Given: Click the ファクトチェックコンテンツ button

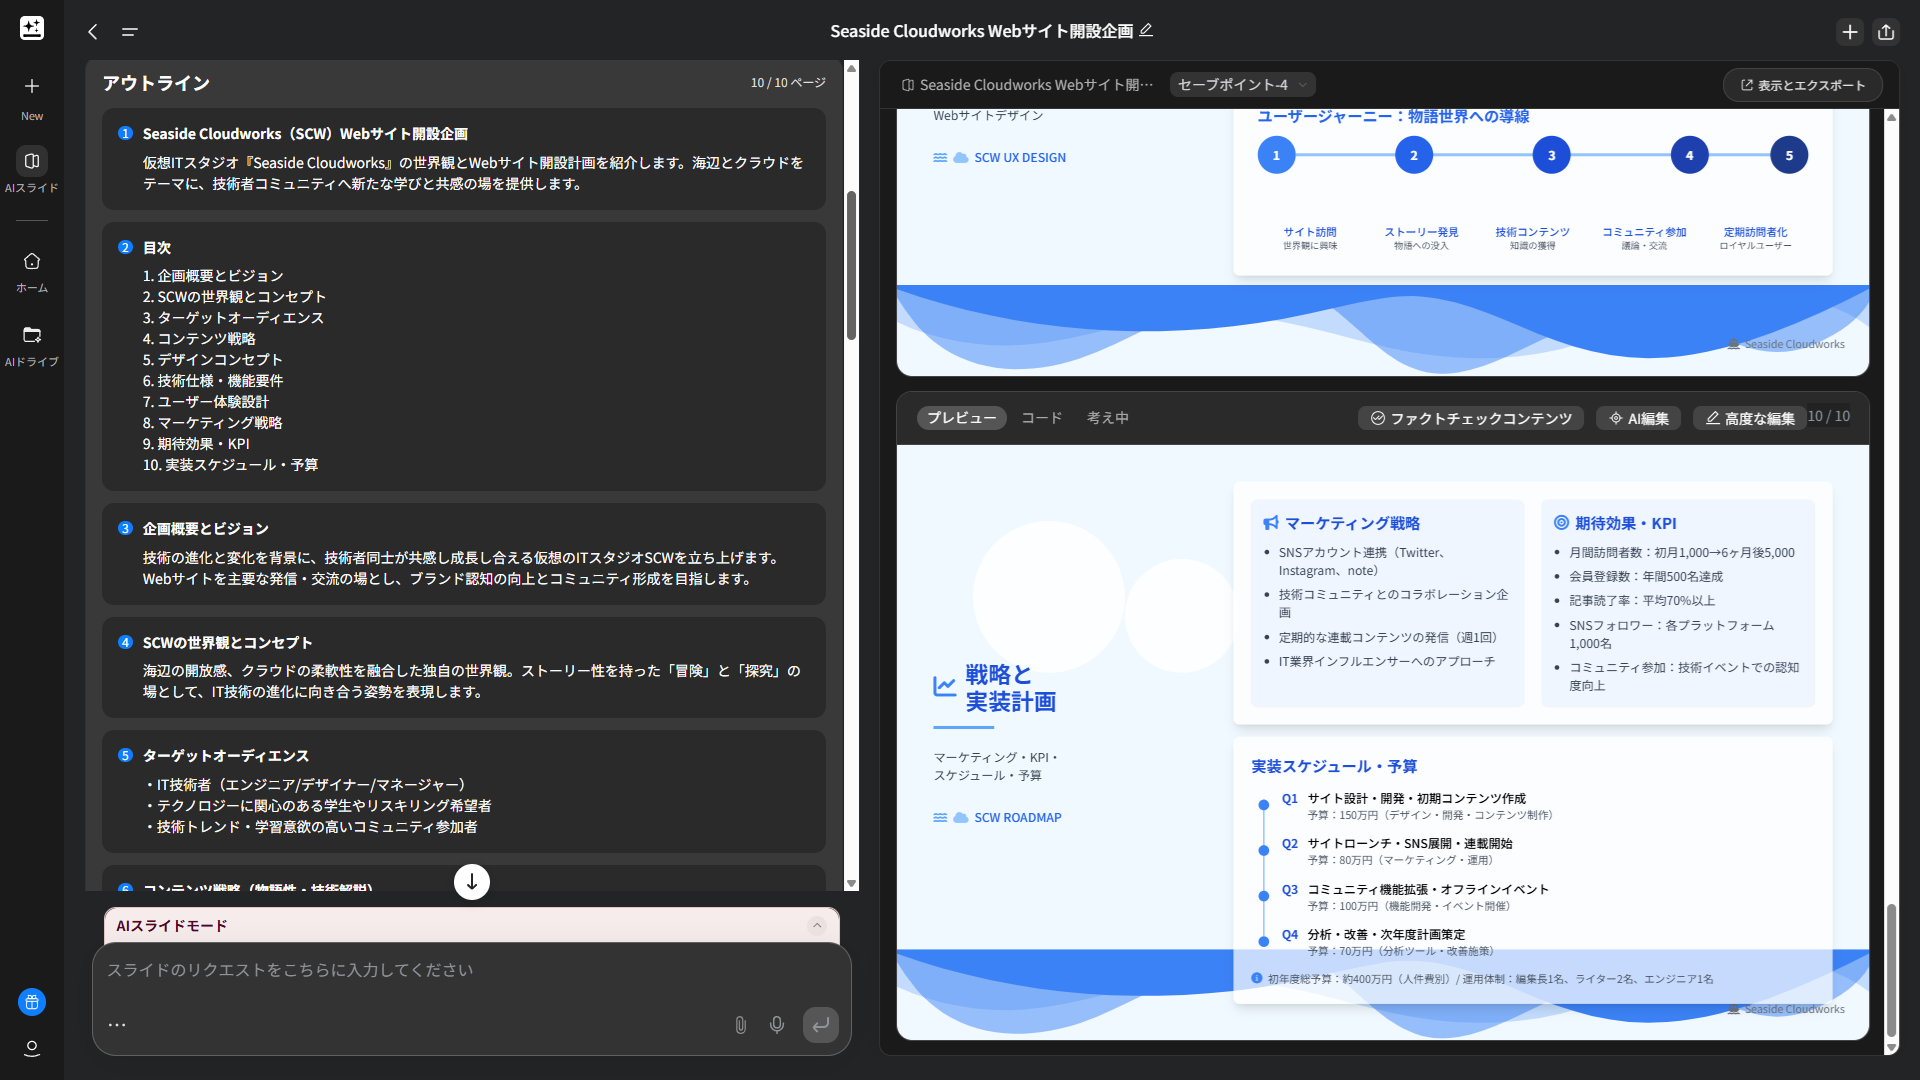Looking at the screenshot, I should pos(1470,418).
